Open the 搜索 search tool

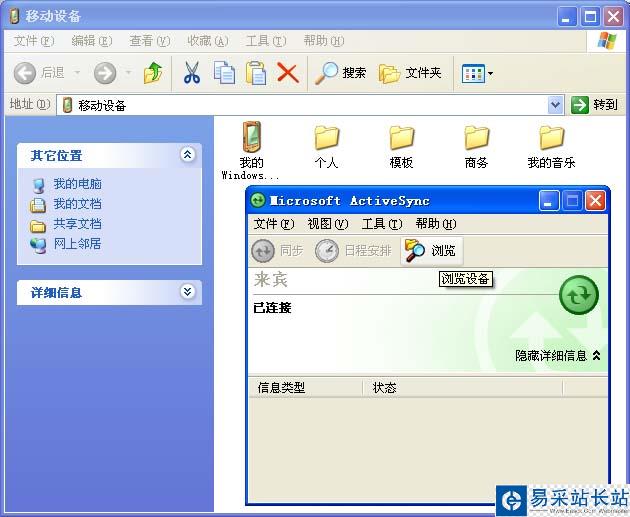pyautogui.click(x=340, y=73)
